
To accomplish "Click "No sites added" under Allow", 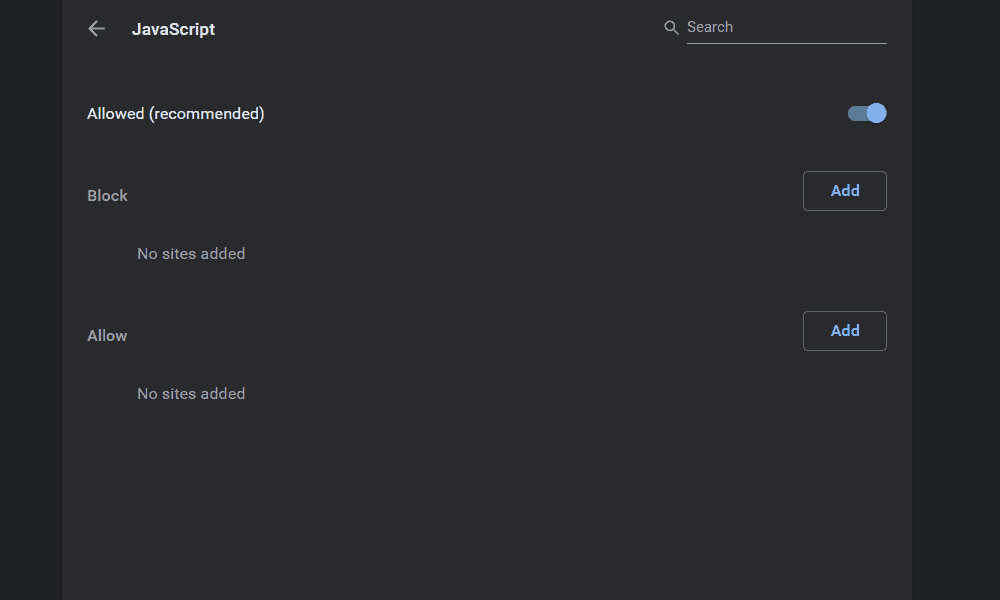I will point(191,394).
